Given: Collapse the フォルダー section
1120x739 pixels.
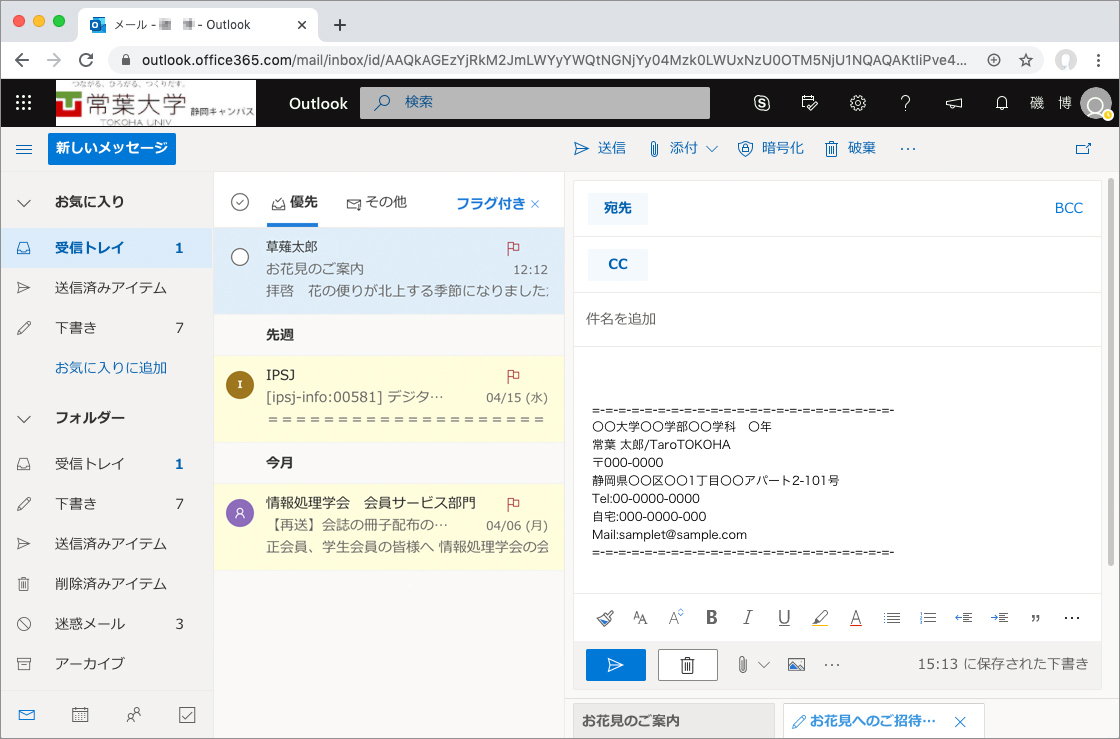Looking at the screenshot, I should click(25, 418).
